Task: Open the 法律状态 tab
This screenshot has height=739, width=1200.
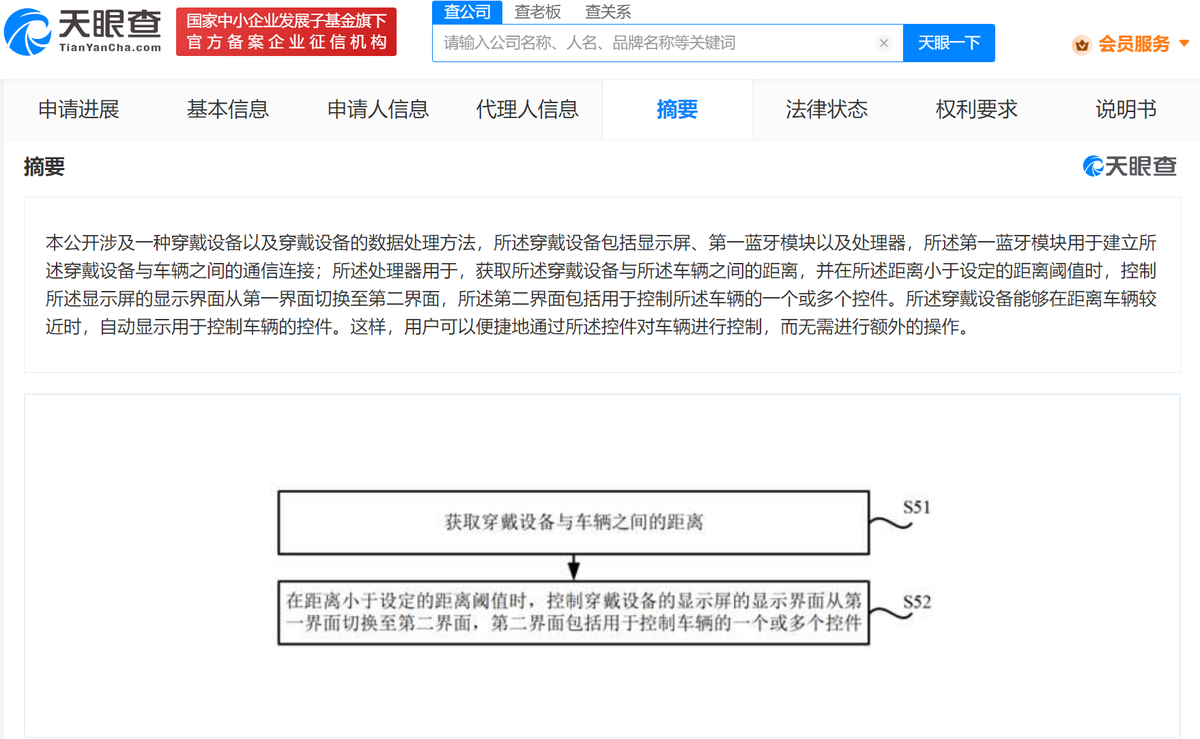Action: pyautogui.click(x=827, y=110)
